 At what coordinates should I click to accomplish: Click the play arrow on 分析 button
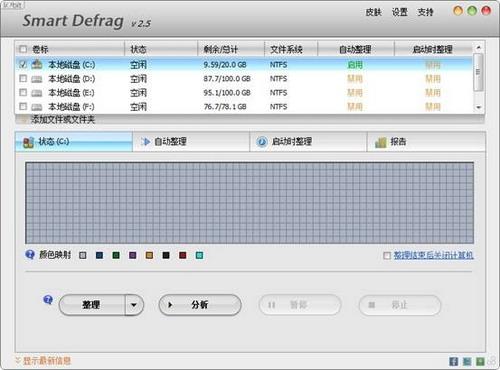pyautogui.click(x=170, y=305)
